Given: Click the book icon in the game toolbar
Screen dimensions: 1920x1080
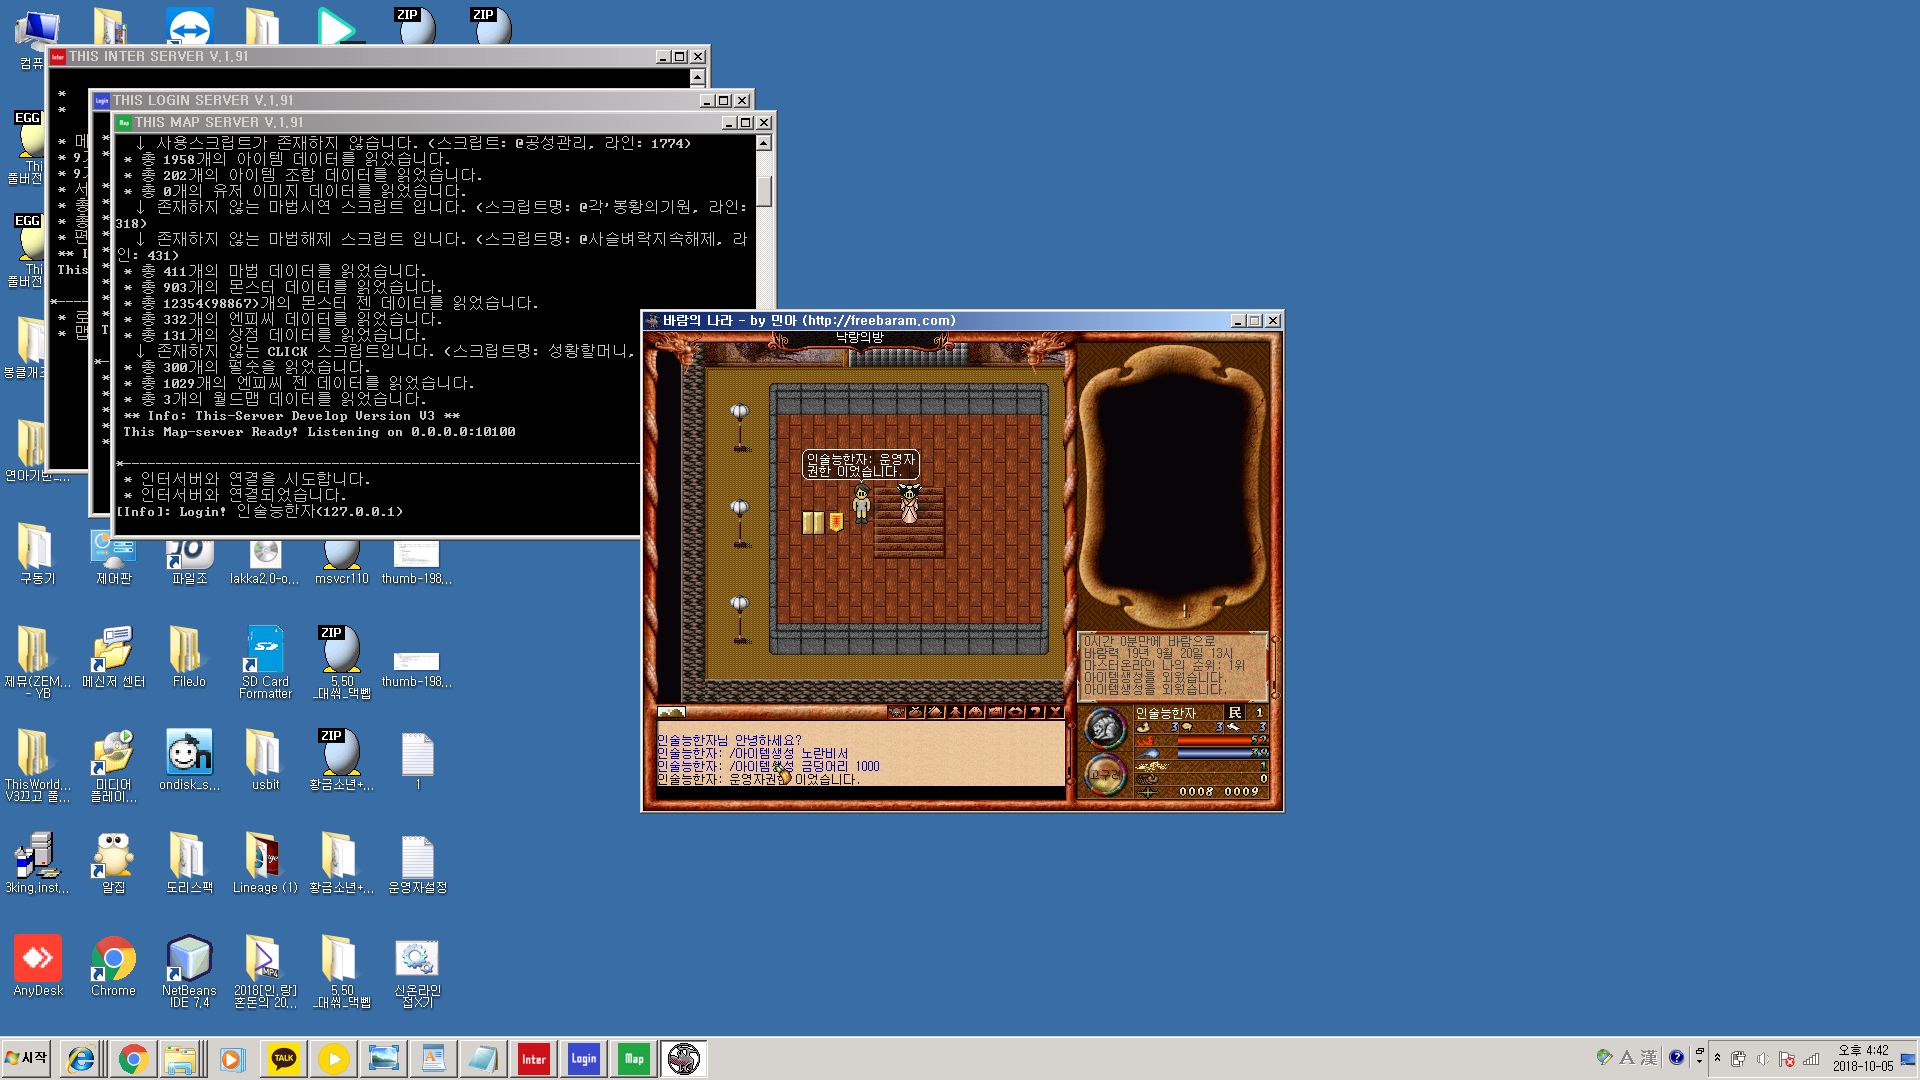Looking at the screenshot, I should 935,712.
